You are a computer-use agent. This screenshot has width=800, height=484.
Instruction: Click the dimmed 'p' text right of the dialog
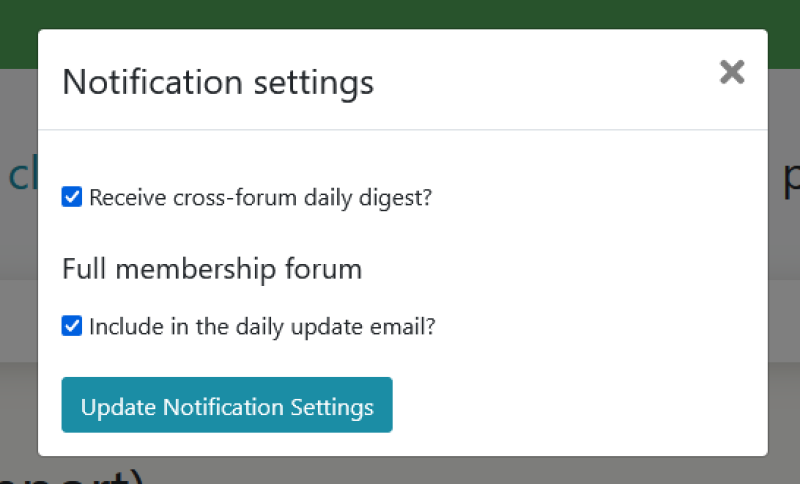789,178
